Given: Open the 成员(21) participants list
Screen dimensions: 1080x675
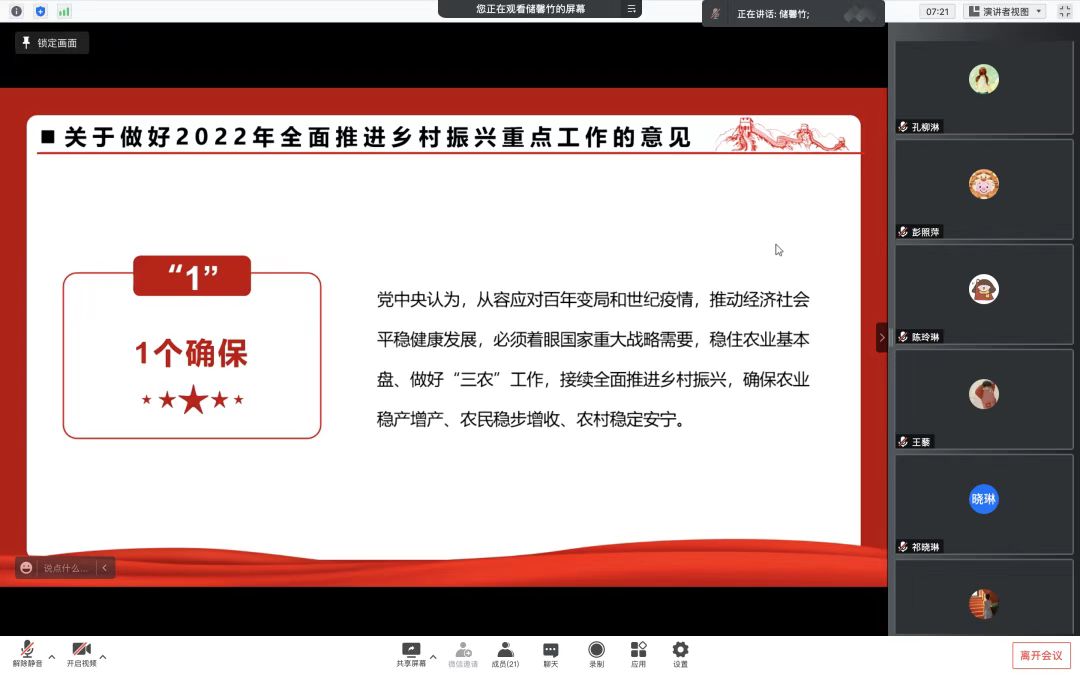Looking at the screenshot, I should pos(505,652).
